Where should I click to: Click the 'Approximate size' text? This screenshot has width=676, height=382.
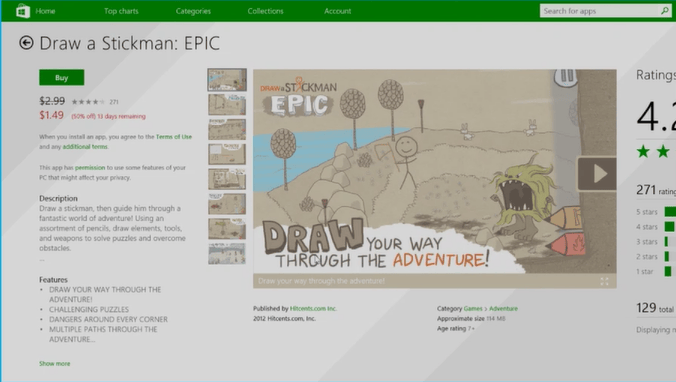(461, 319)
